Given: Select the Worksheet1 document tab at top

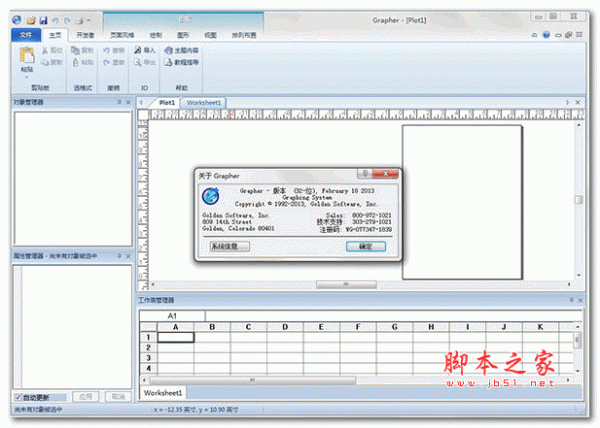Looking at the screenshot, I should pyautogui.click(x=204, y=103).
